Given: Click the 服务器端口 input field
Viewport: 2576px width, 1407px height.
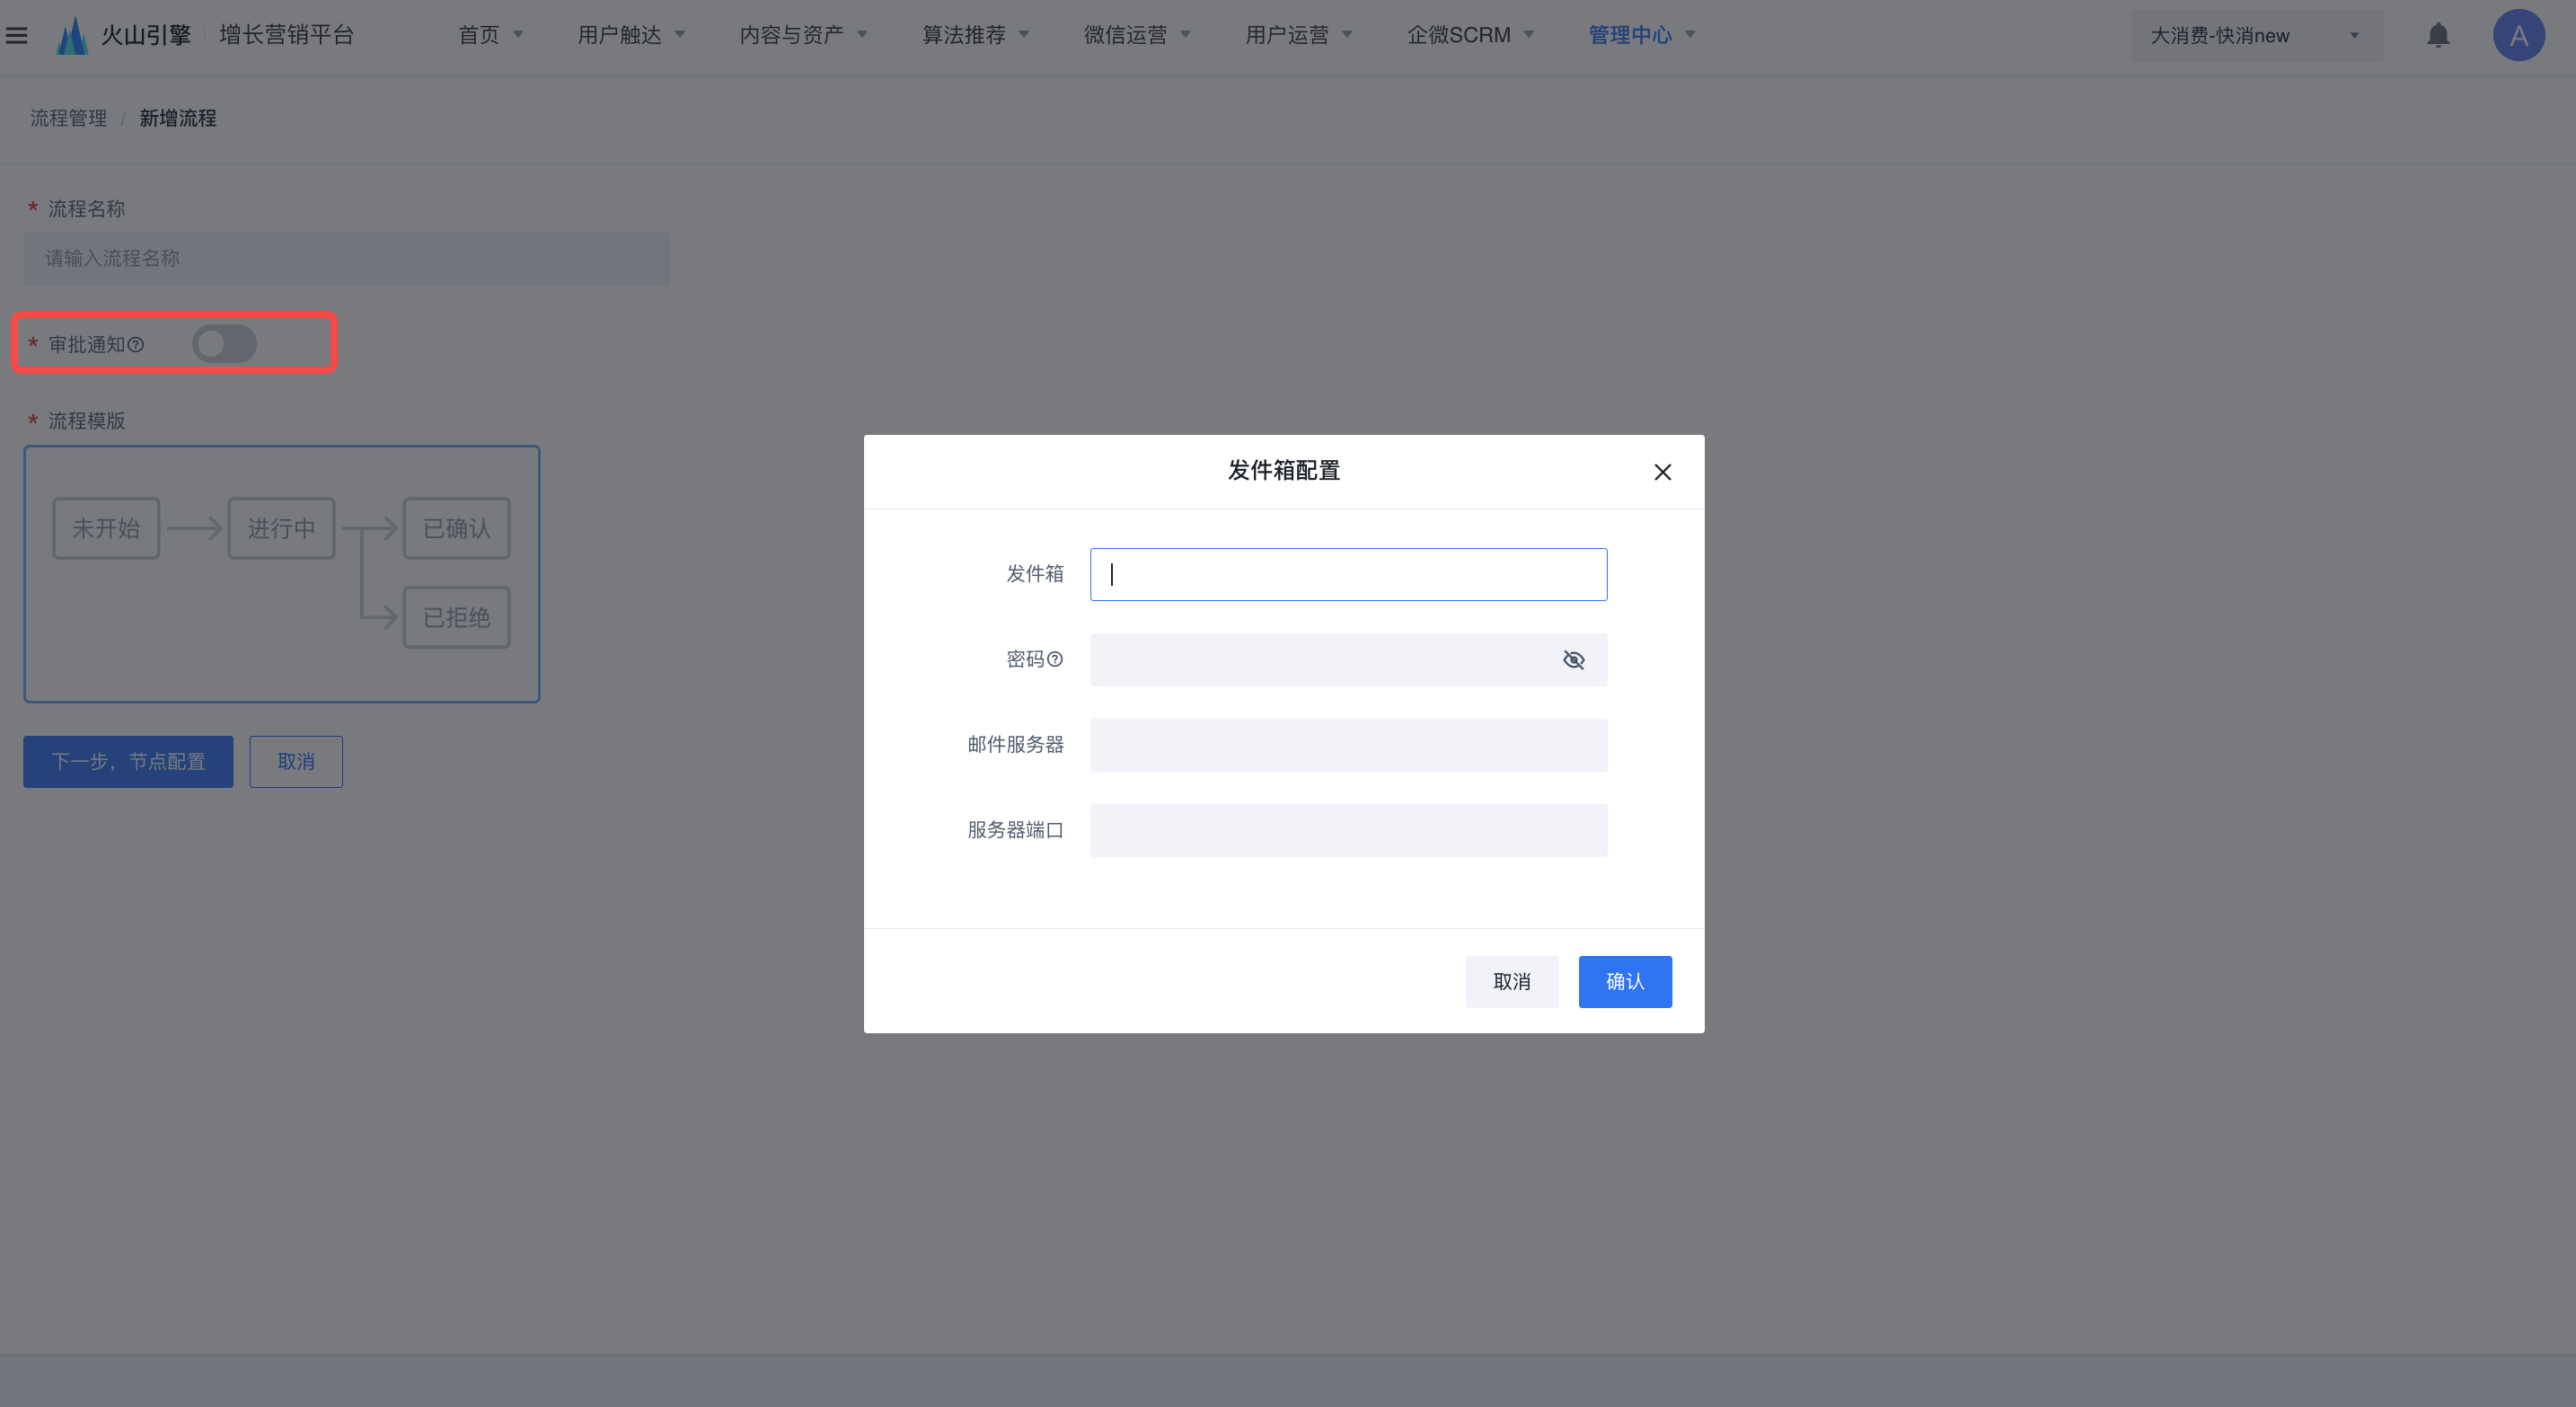Looking at the screenshot, I should pos(1347,830).
